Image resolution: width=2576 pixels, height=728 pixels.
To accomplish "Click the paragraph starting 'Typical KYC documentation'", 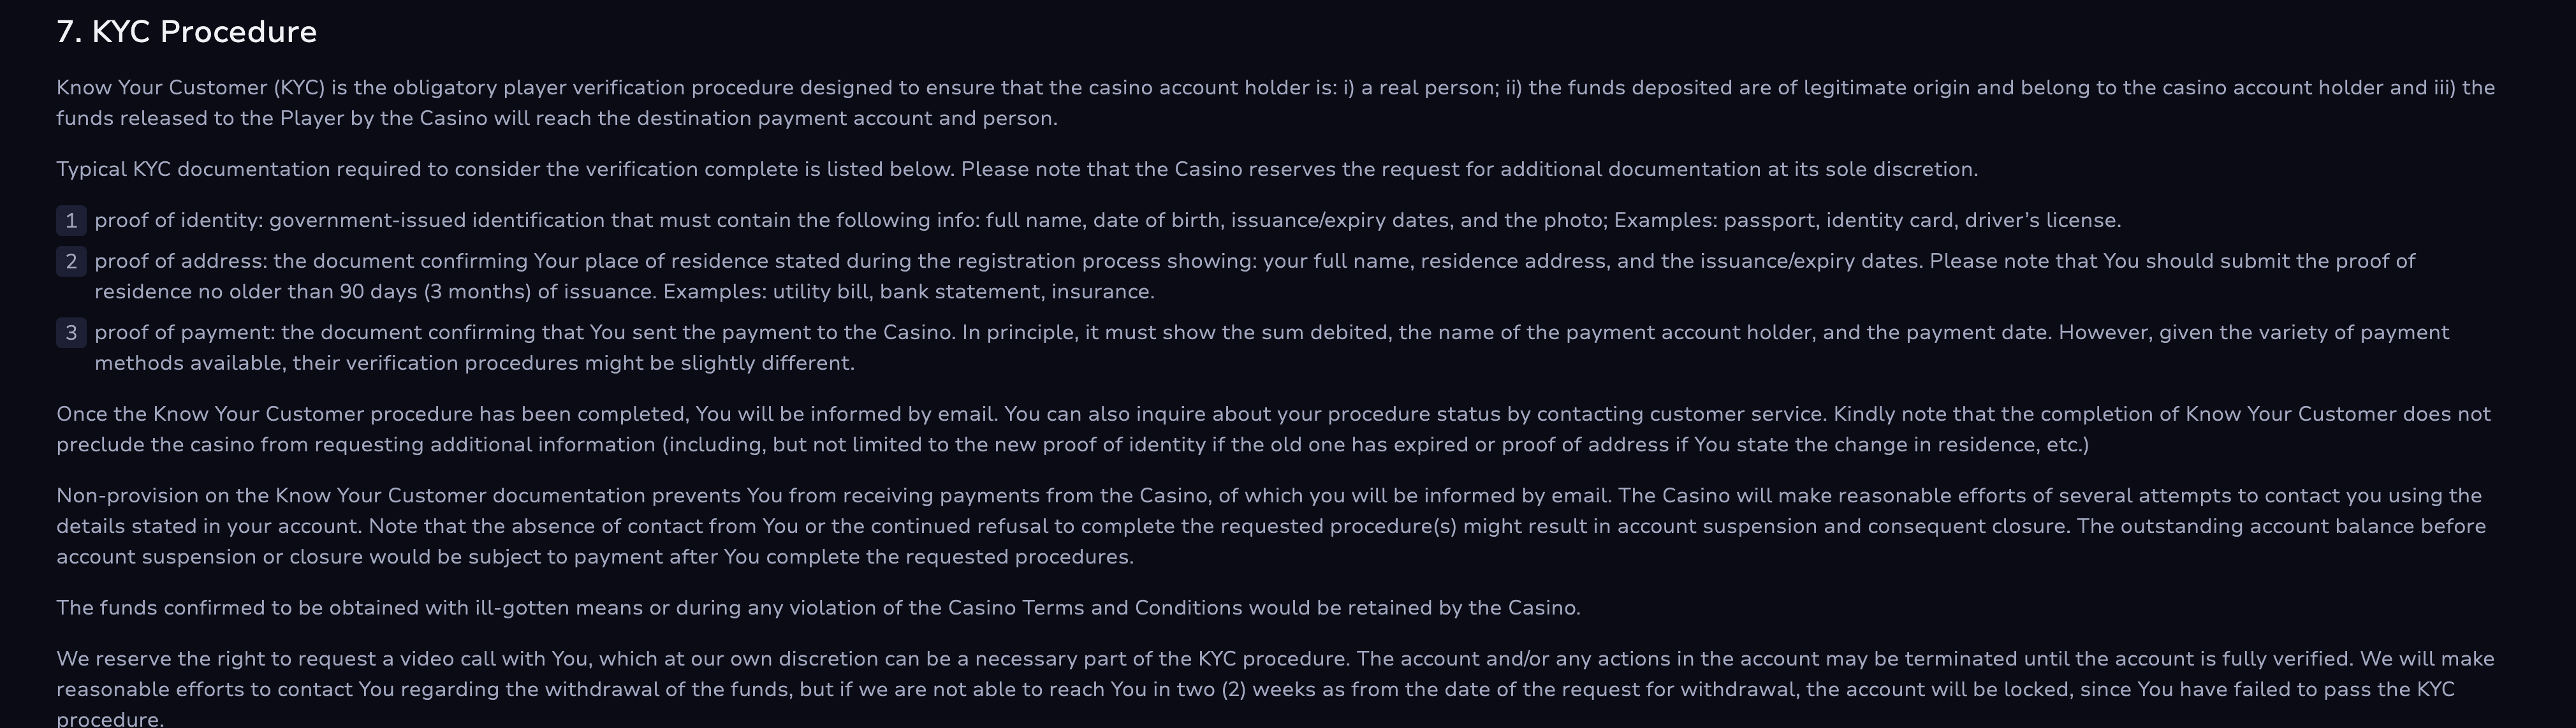I will point(1017,169).
